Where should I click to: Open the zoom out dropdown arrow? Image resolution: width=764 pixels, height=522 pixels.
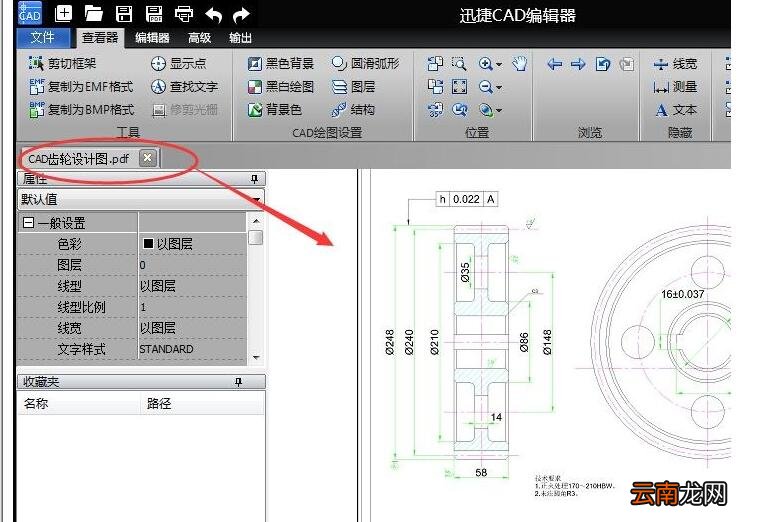tap(499, 88)
